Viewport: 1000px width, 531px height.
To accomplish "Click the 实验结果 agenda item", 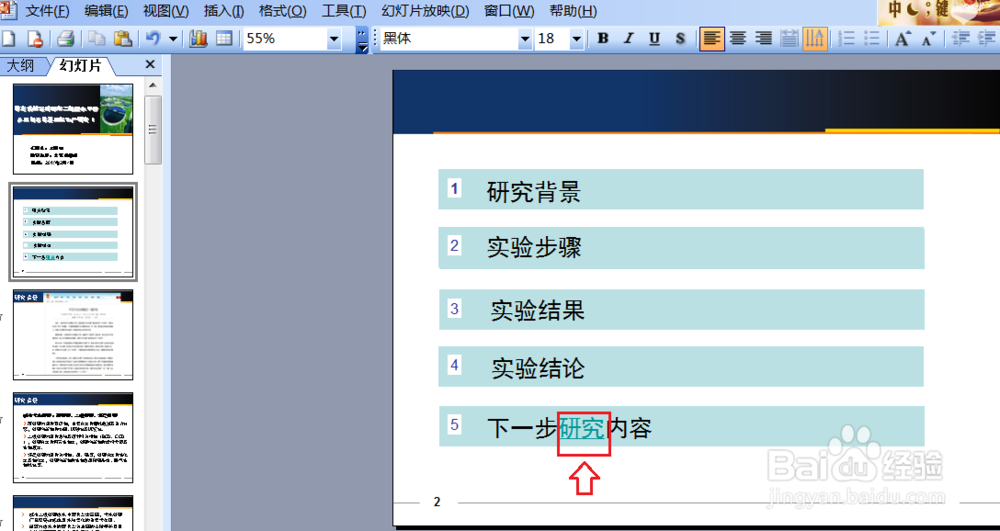I will pyautogui.click(x=537, y=310).
